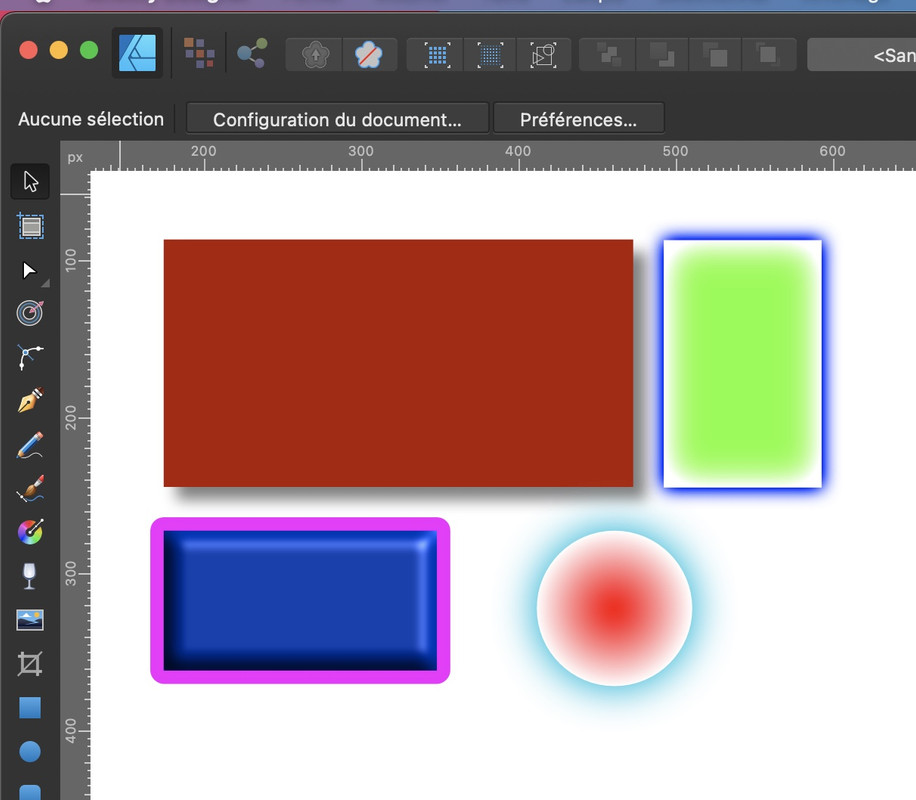The image size is (916, 800).
Task: Select the Pen nib tool
Action: (30, 400)
